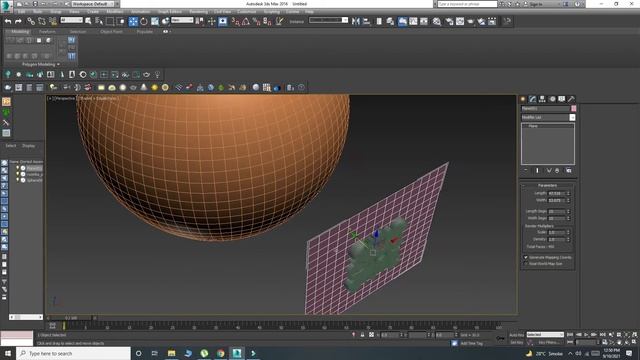Click the Display tab in scene explorer

28,146
